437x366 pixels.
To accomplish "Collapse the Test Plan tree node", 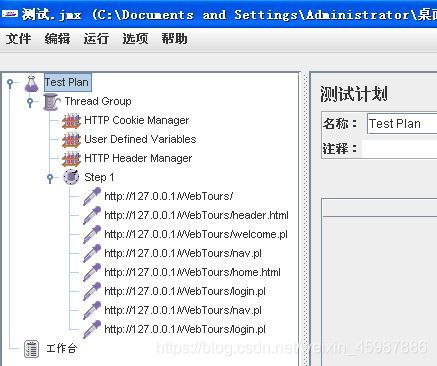I will click(x=11, y=83).
